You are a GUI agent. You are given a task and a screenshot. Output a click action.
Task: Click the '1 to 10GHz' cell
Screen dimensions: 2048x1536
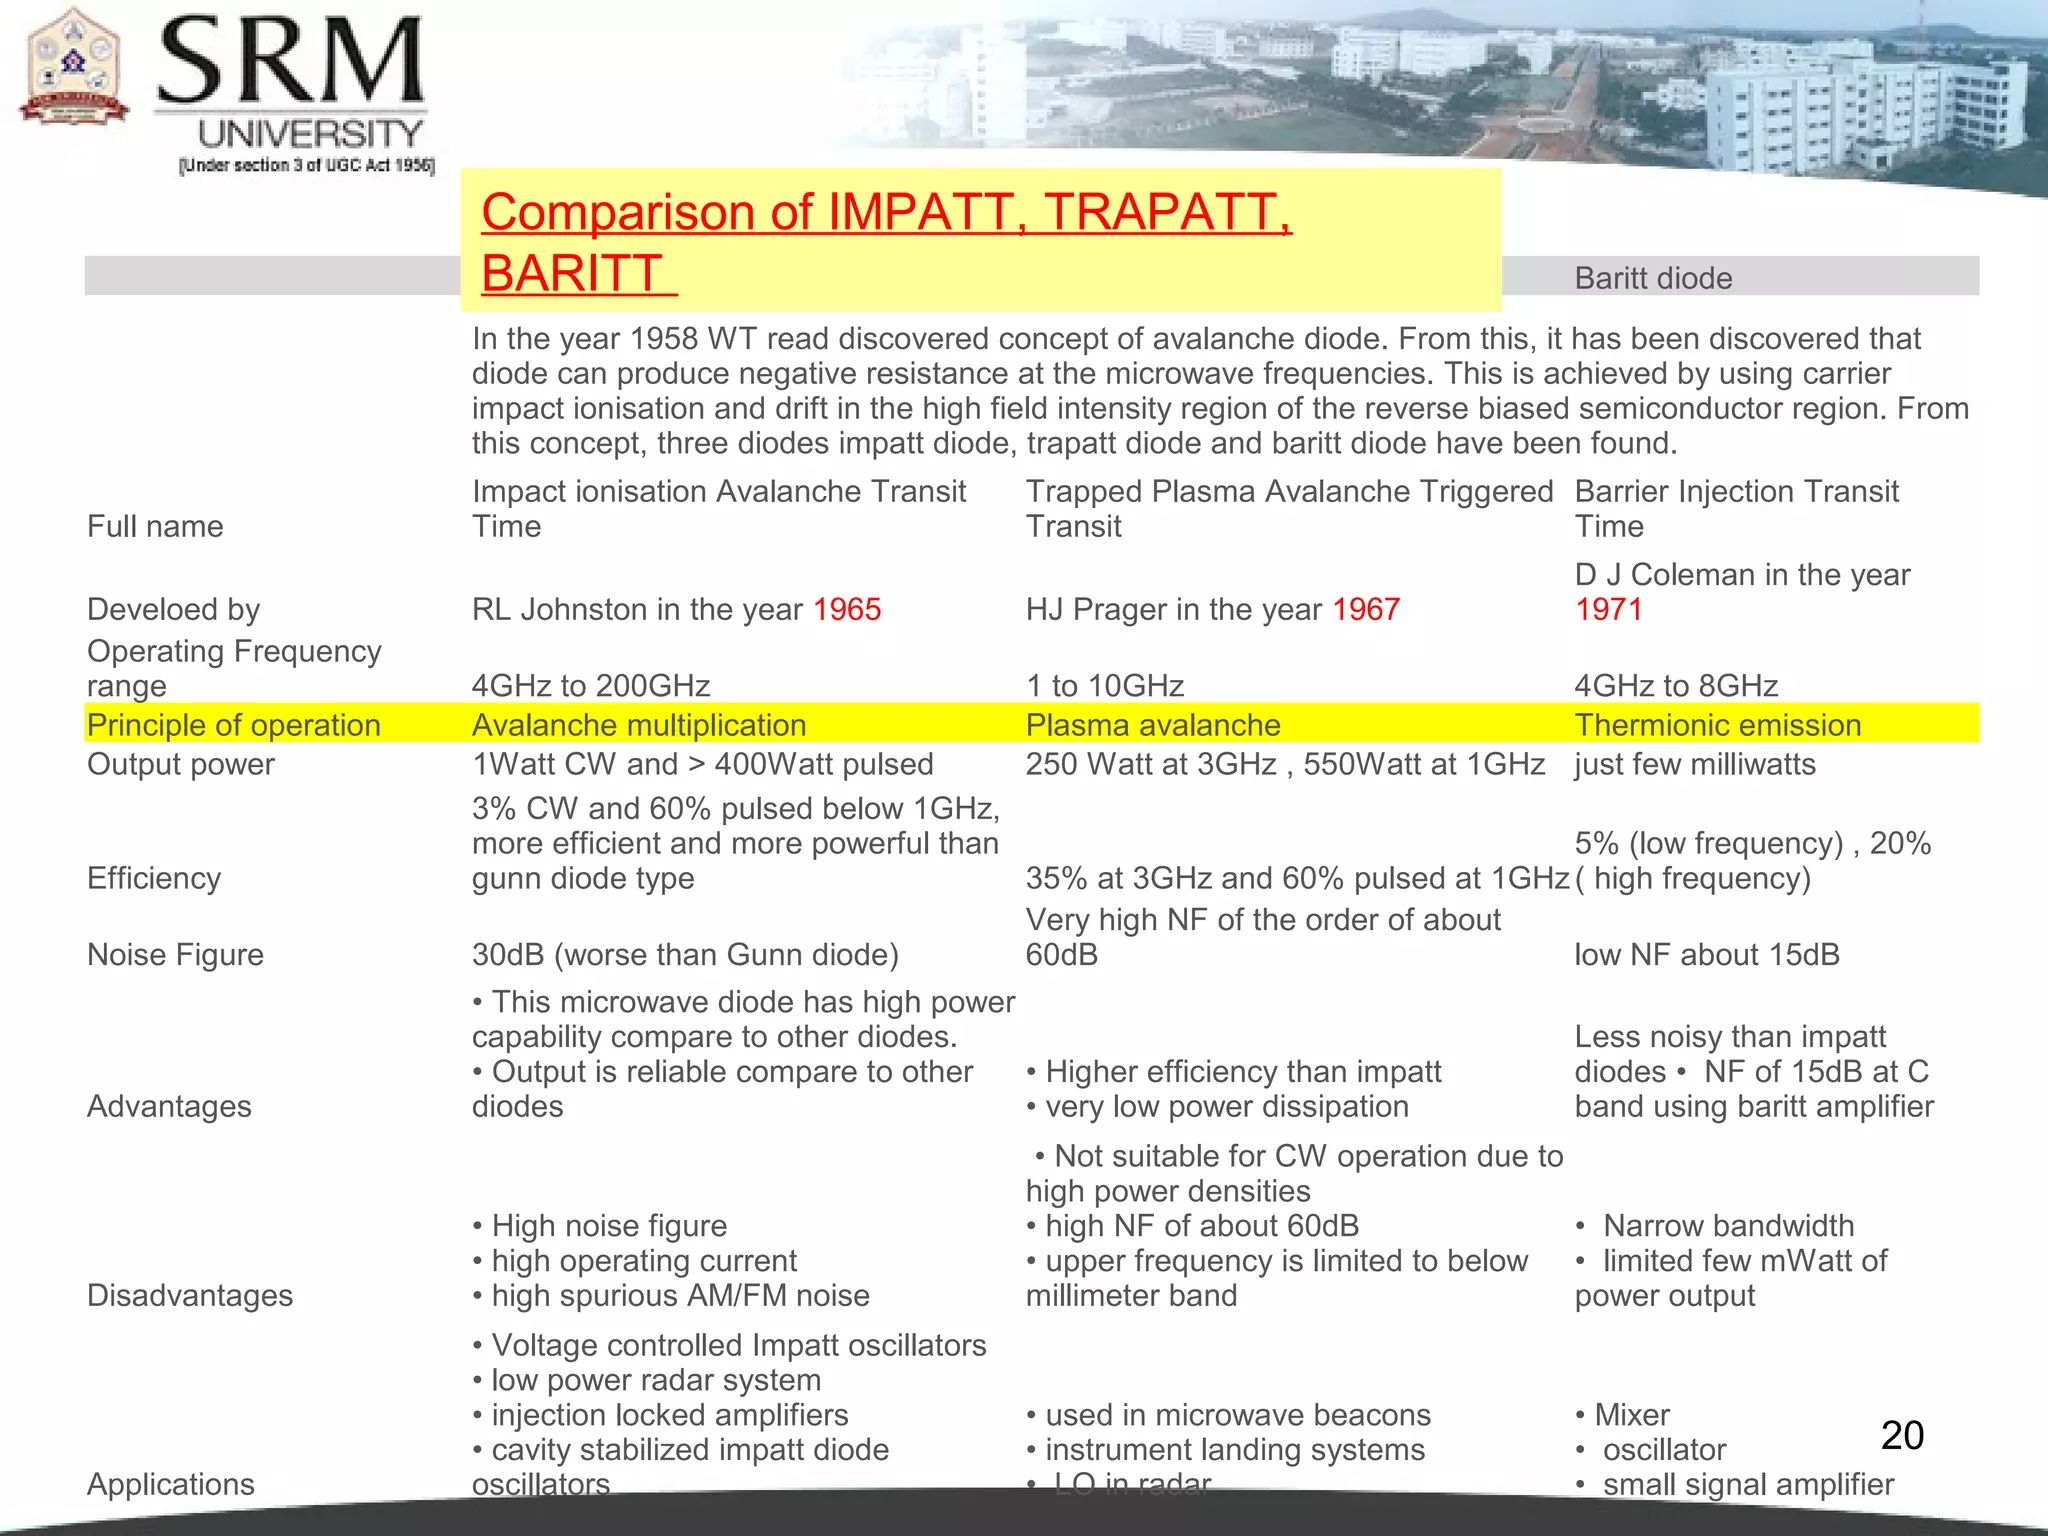(1105, 686)
